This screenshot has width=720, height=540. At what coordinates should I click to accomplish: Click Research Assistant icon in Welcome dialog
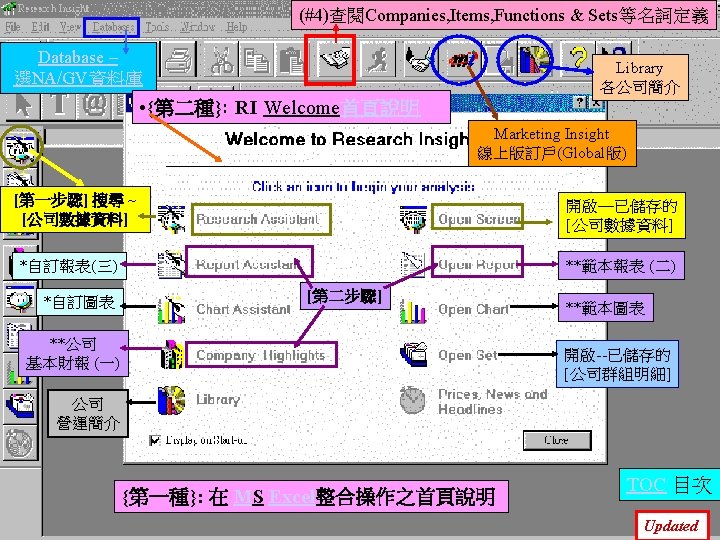(172, 219)
